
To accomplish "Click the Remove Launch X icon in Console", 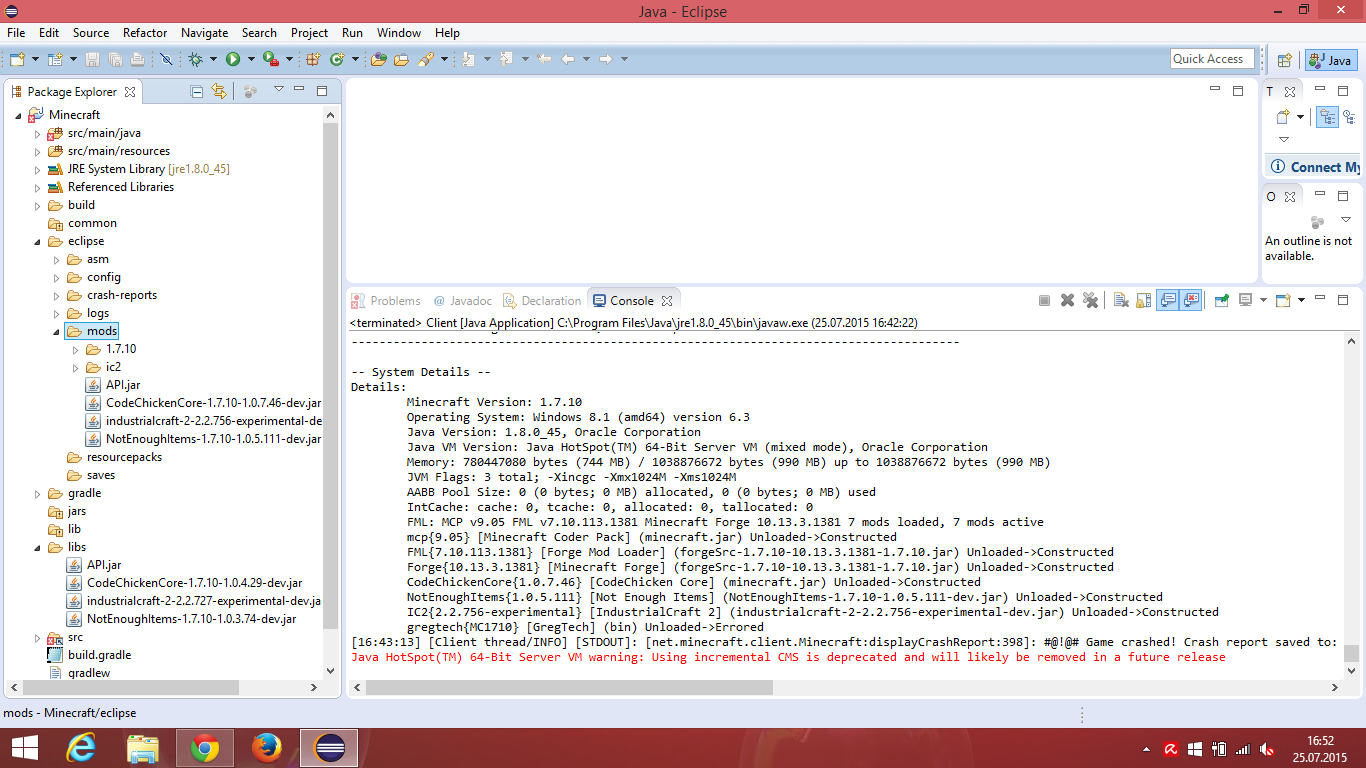I will pos(1067,300).
